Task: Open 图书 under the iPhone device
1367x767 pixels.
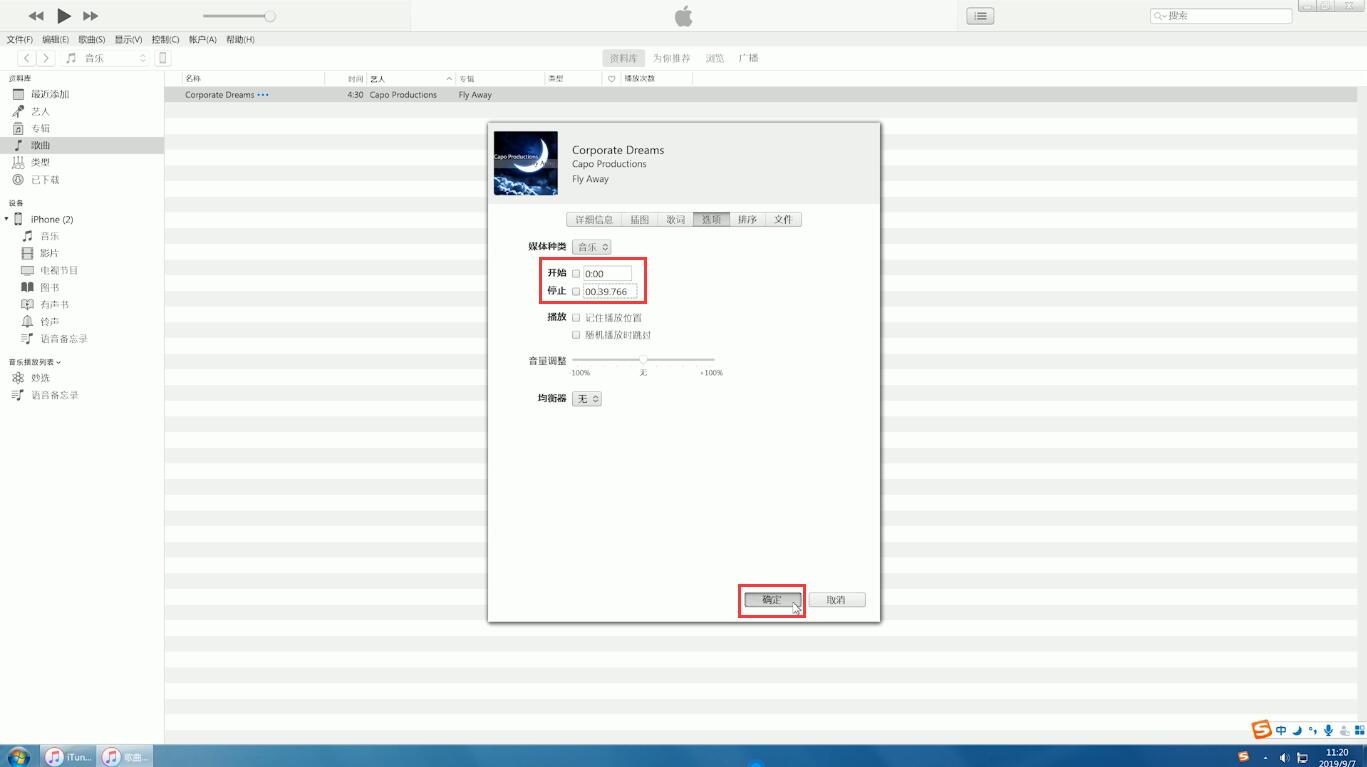Action: click(49, 287)
